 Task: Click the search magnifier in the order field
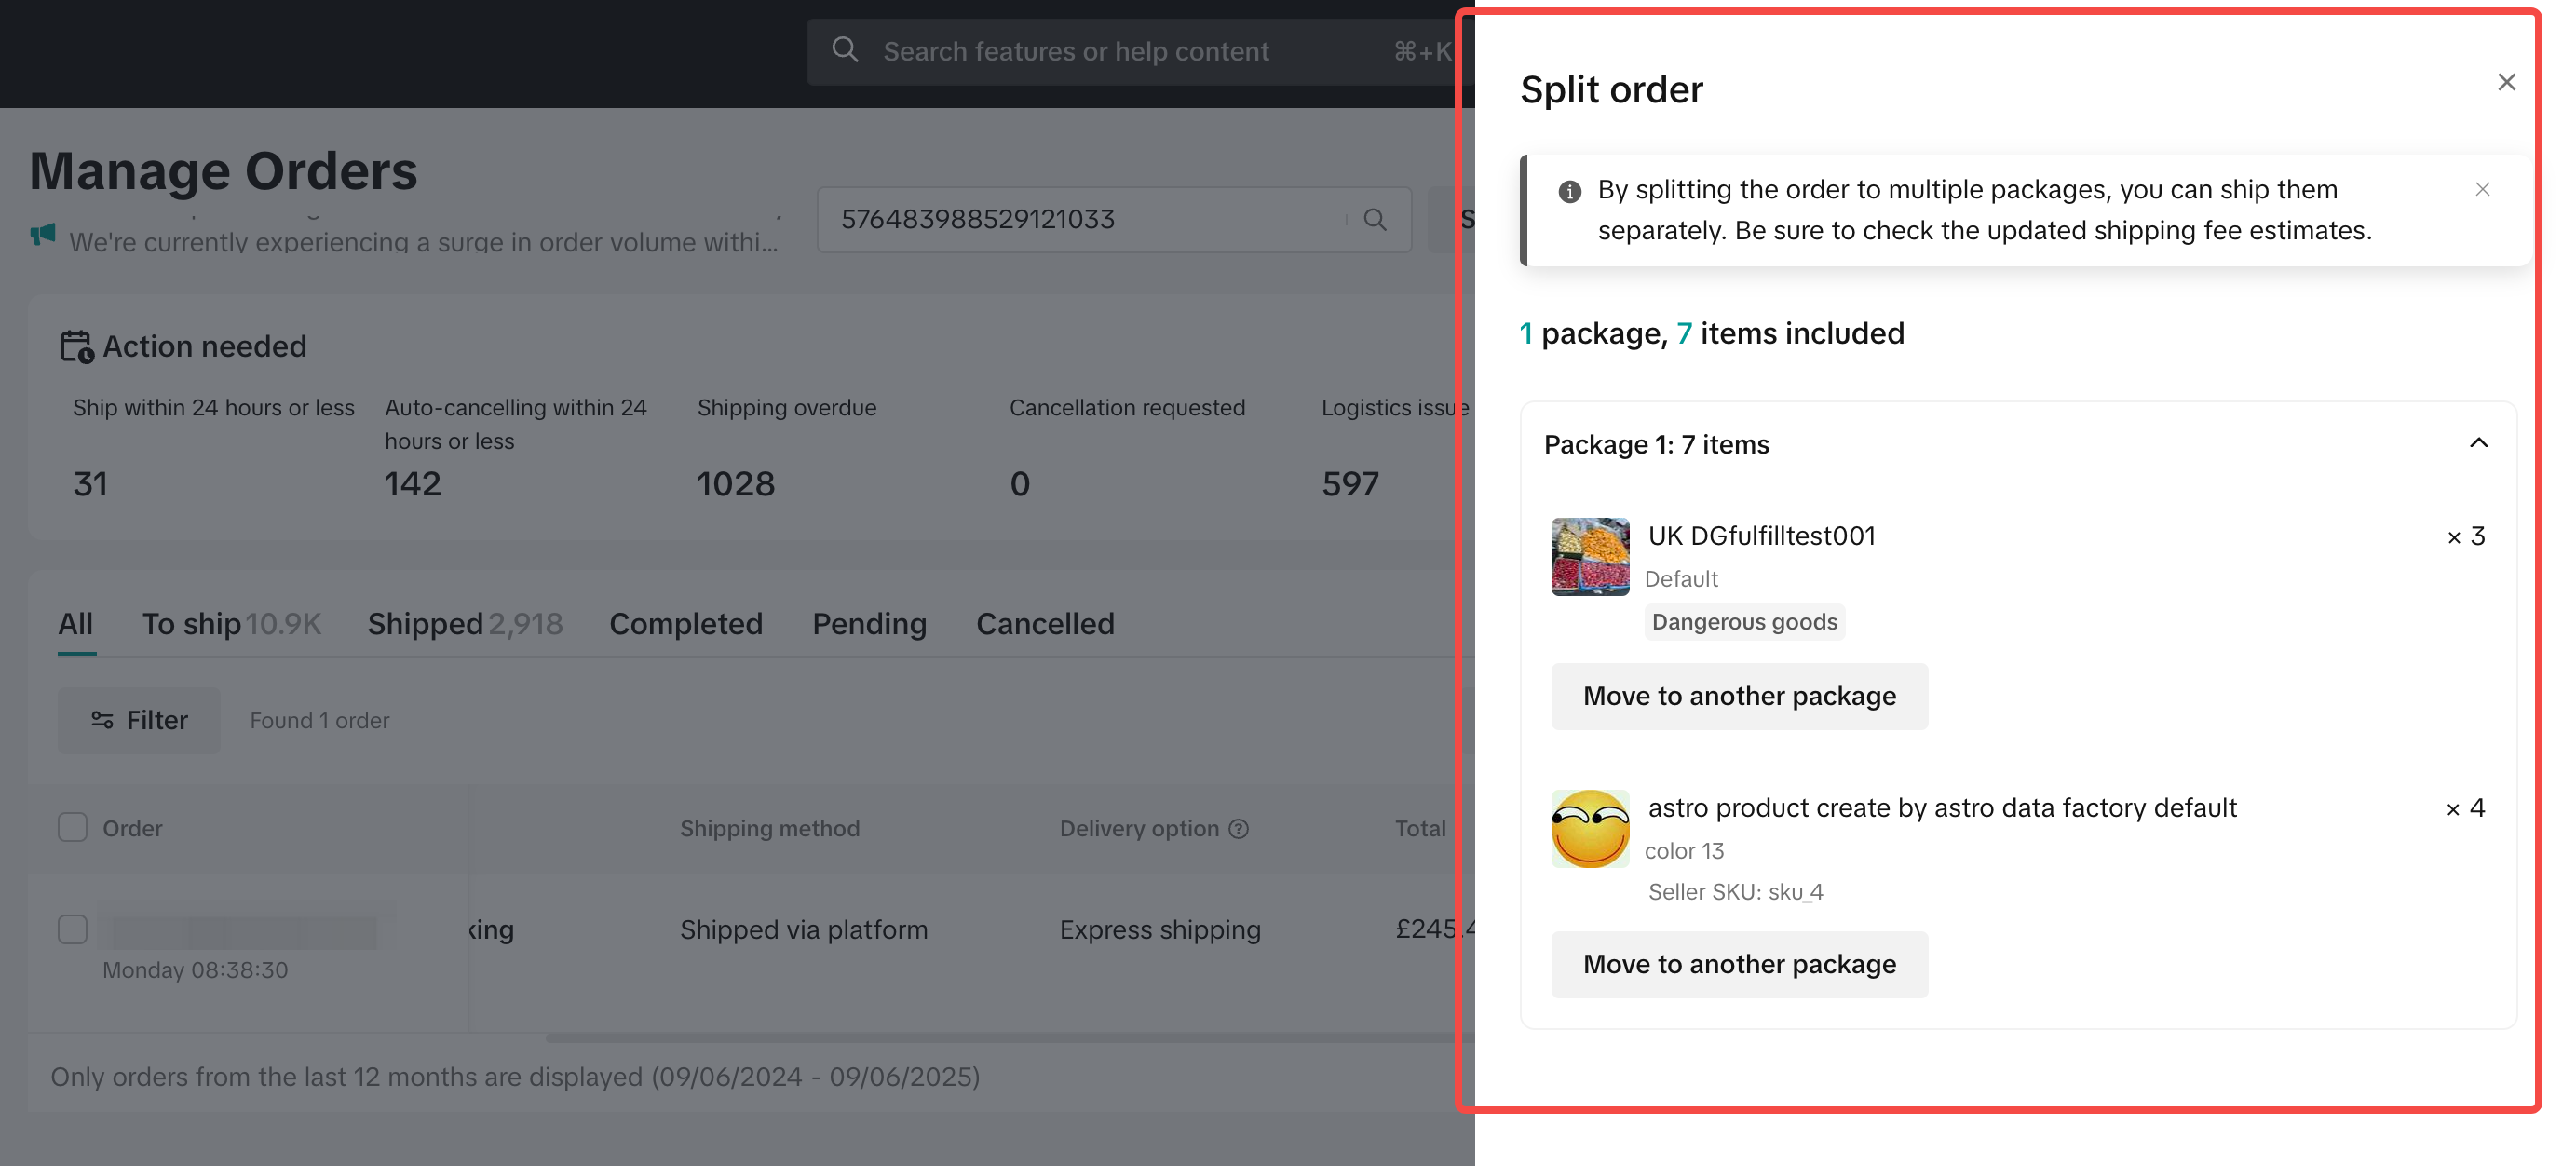[x=1375, y=220]
